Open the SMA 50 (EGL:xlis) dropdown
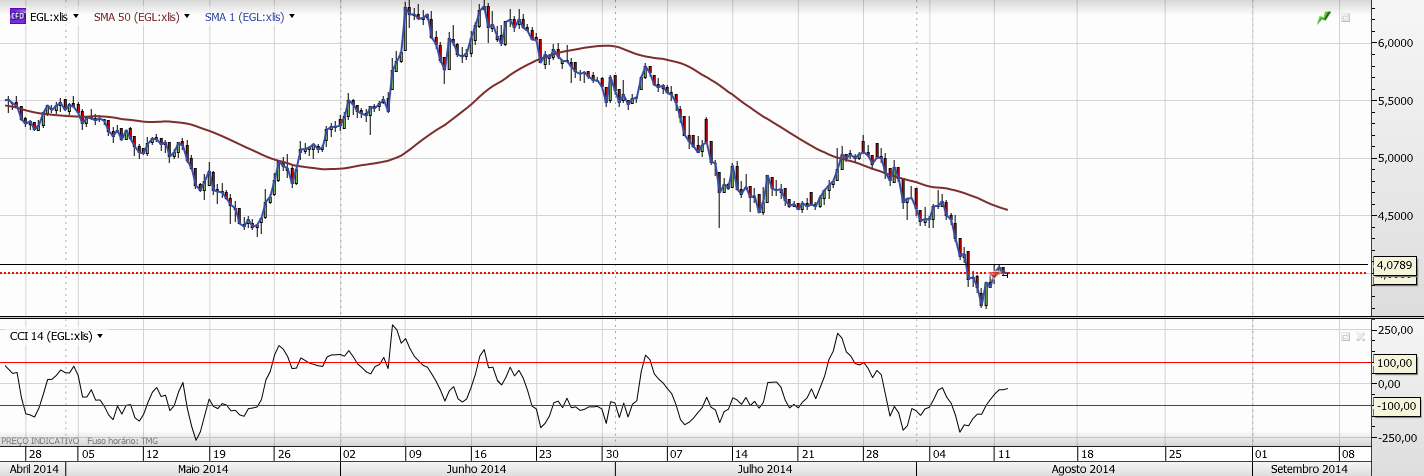This screenshot has height=476, width=1424. point(188,17)
